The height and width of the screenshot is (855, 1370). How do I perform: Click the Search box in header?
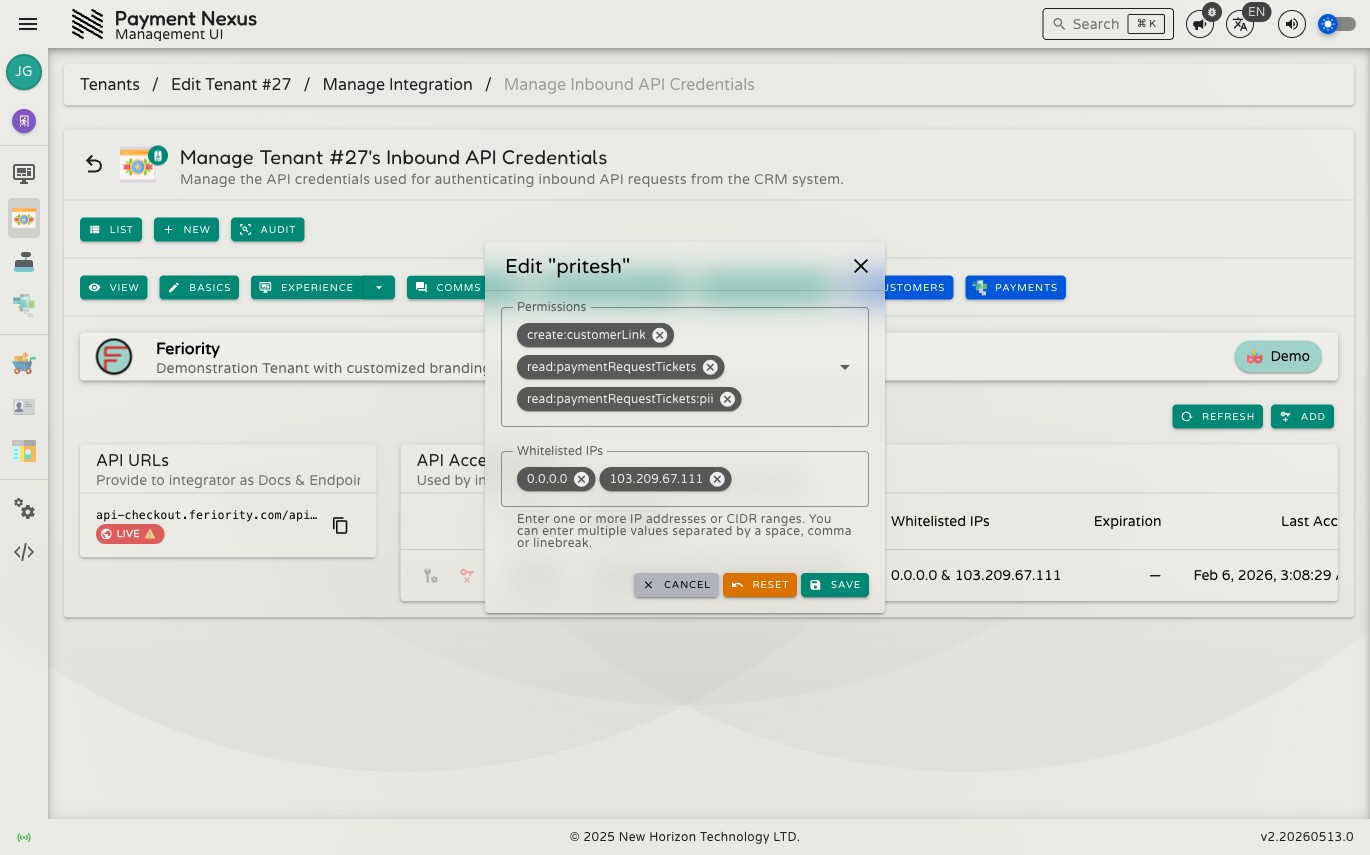[x=1107, y=24]
